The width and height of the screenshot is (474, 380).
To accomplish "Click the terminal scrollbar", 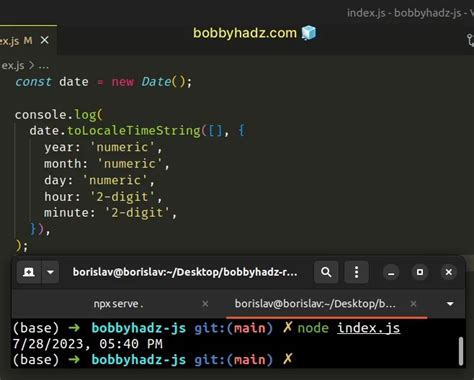I will 461,351.
